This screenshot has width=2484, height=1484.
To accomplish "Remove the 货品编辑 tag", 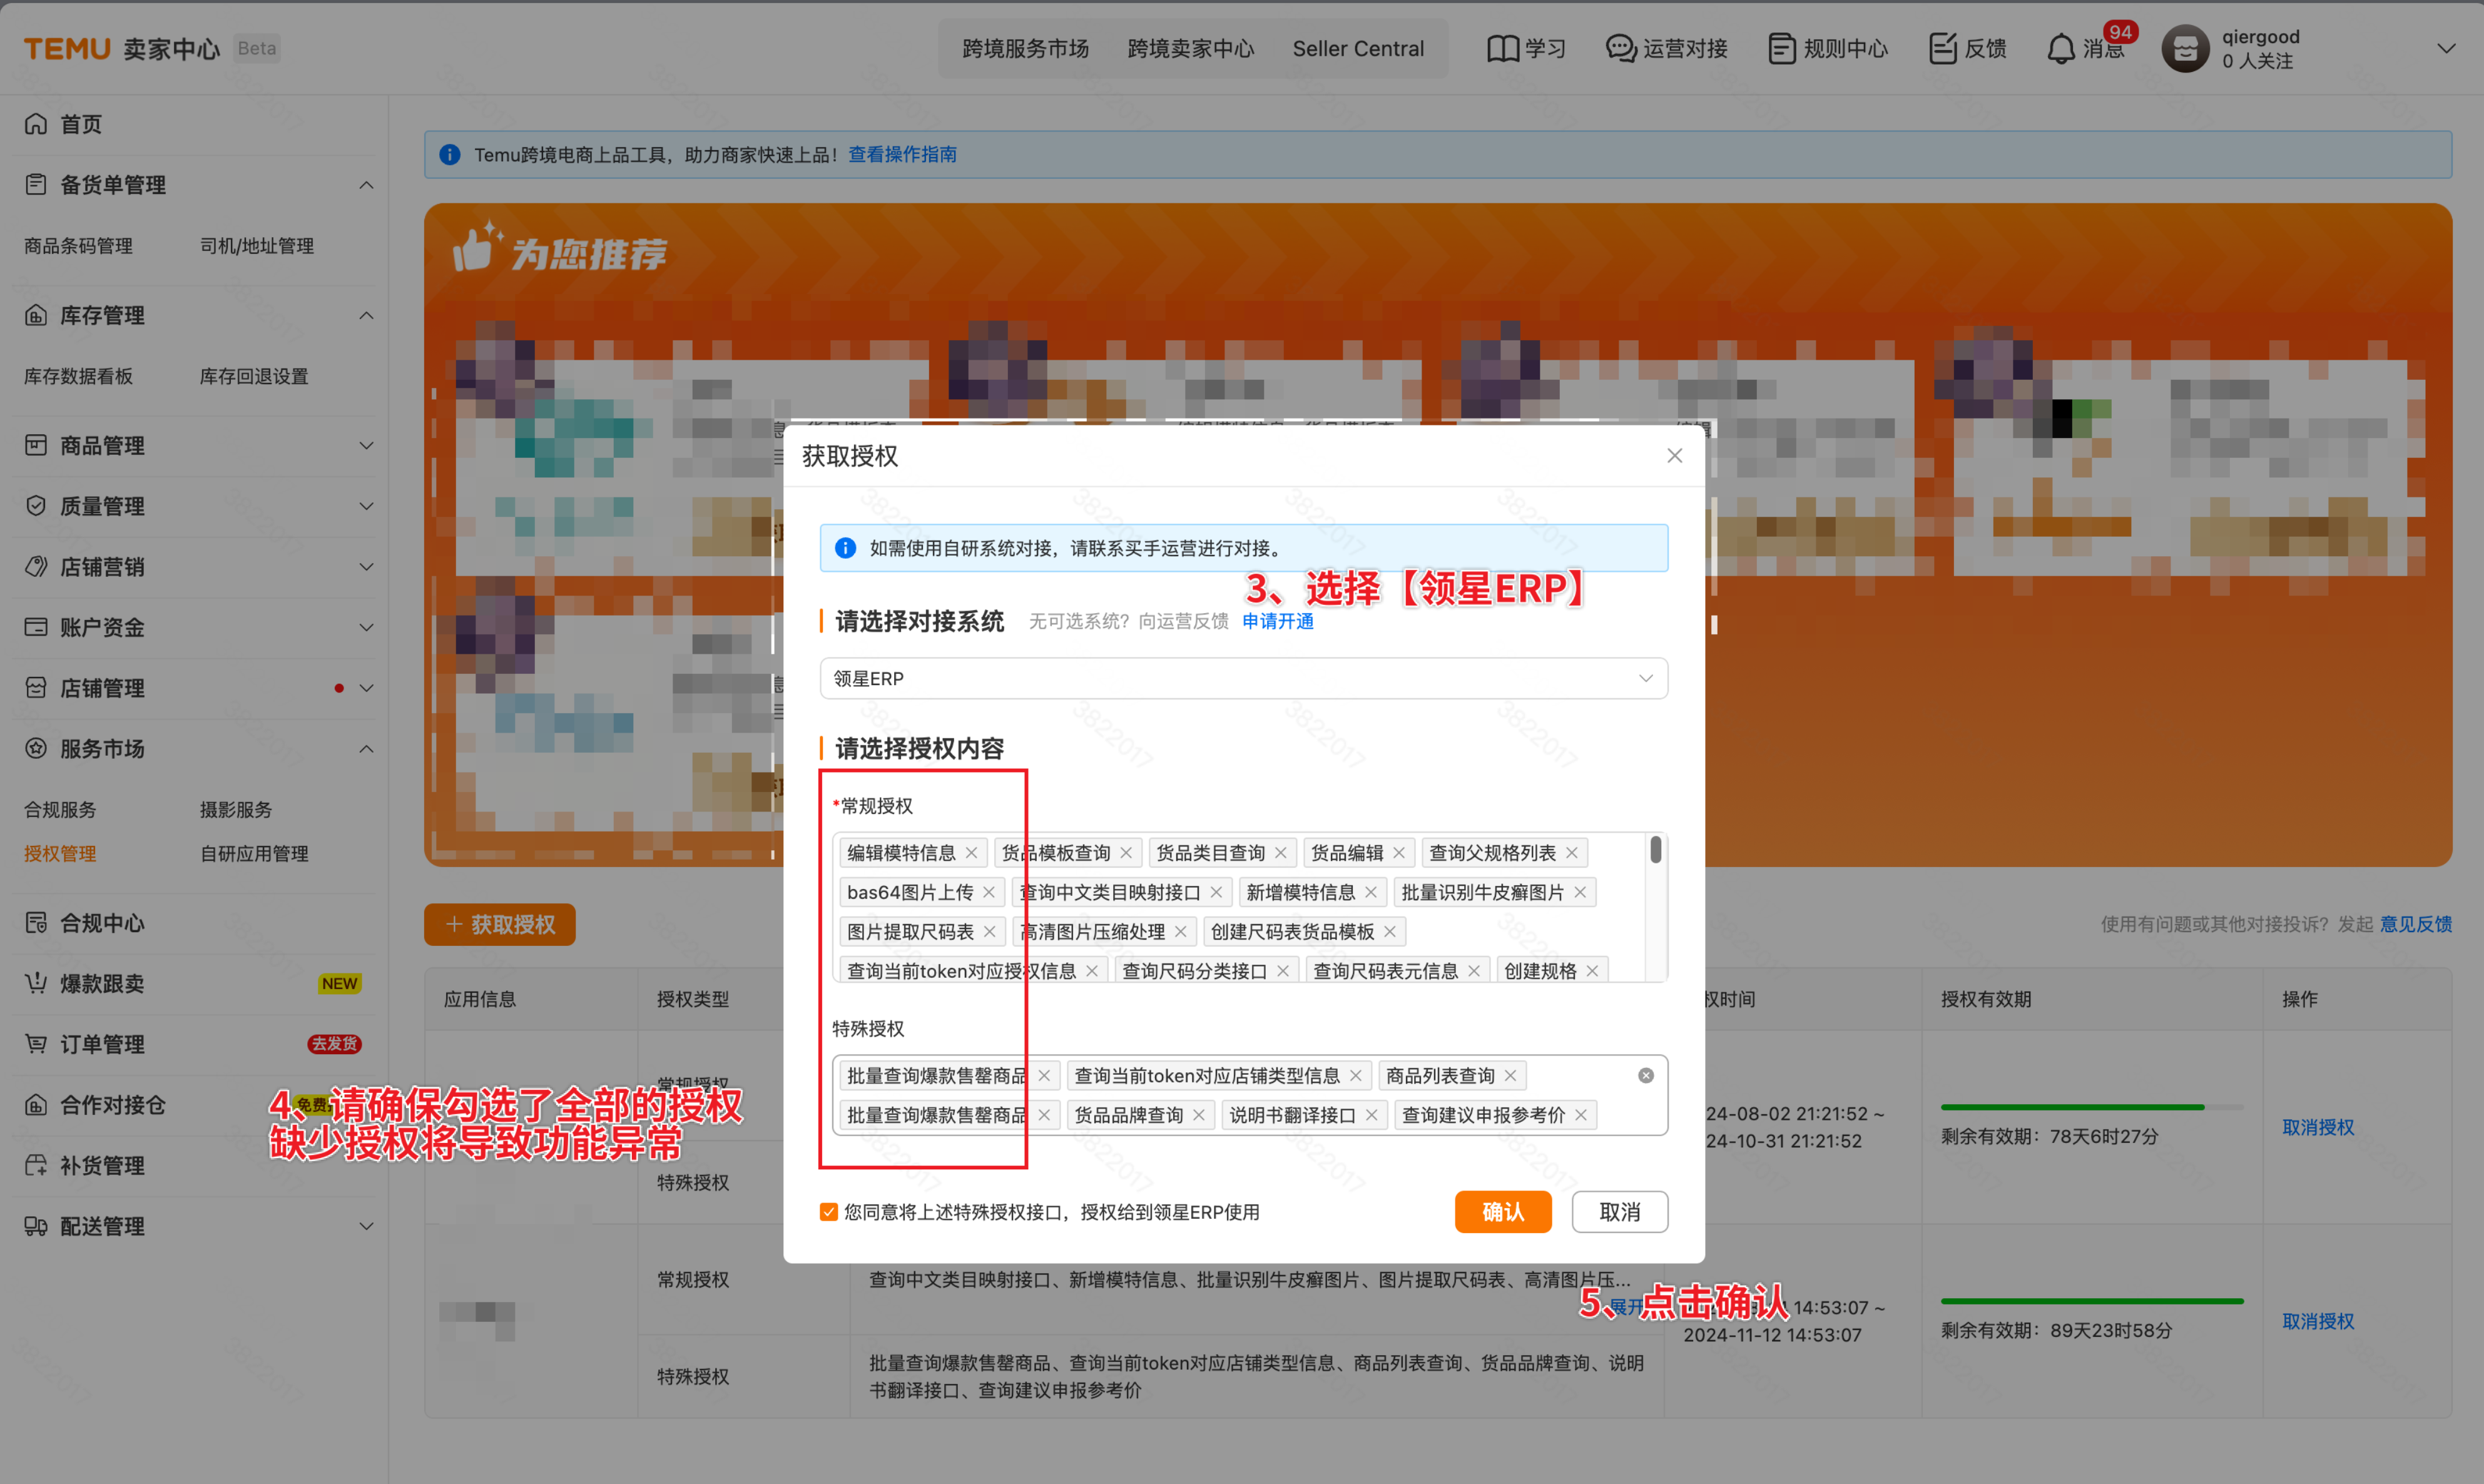I will click(1399, 853).
